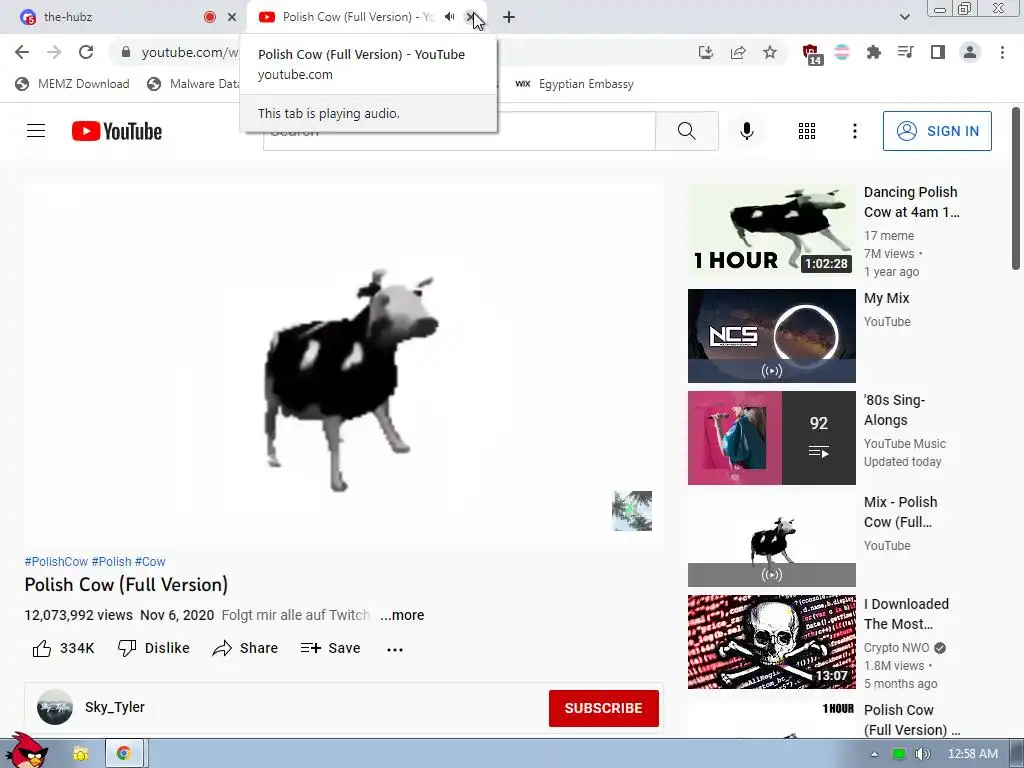1024x768 pixels.
Task: Search with voice using the microphone icon
Action: [x=746, y=131]
